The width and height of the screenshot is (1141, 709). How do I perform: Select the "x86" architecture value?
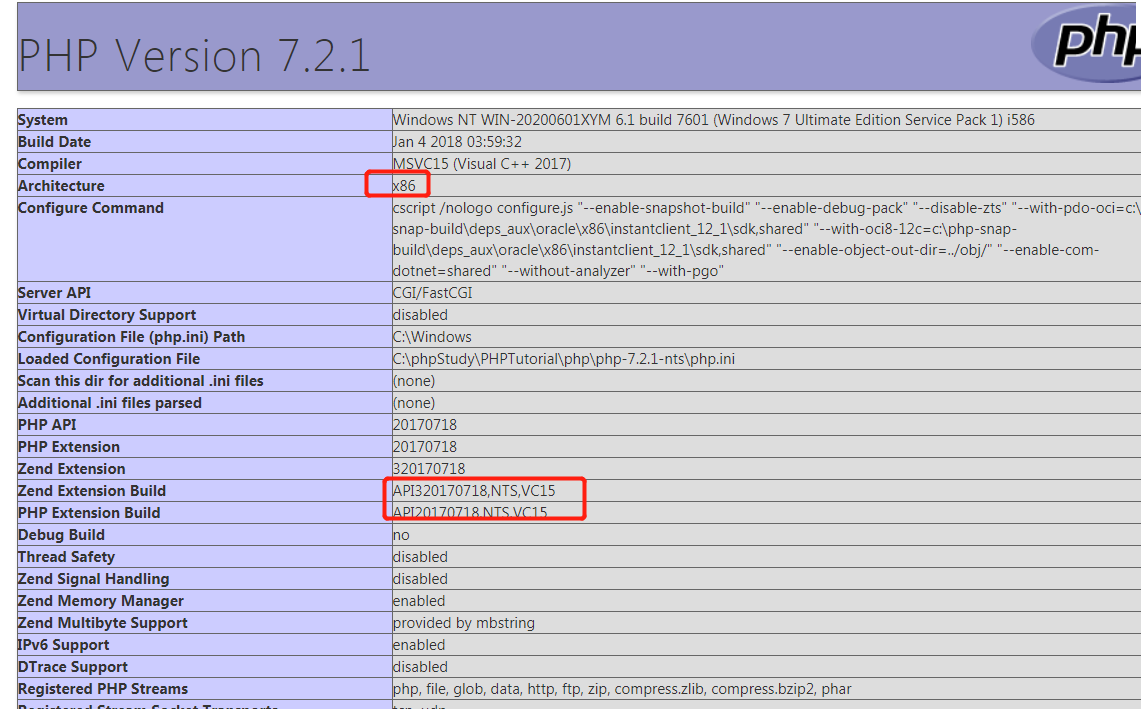404,186
